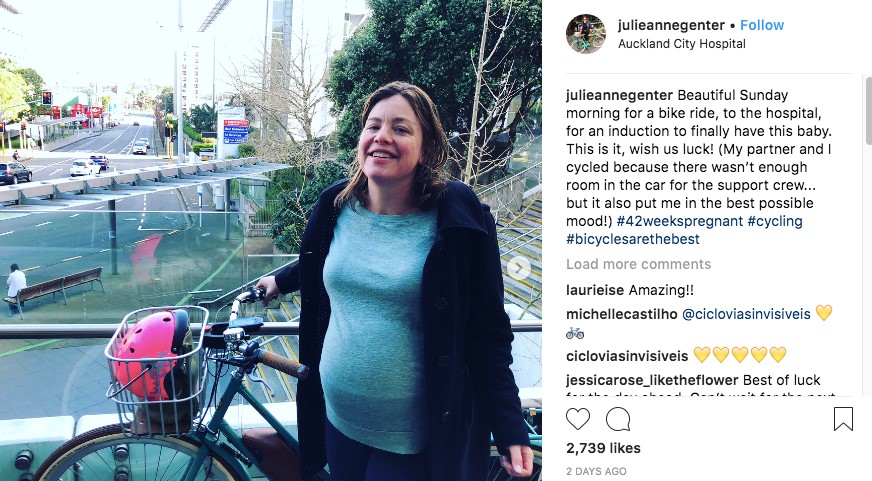Viewport: 872px width, 481px height.
Task: Open the Auckland City Hospital location link
Action: click(682, 43)
